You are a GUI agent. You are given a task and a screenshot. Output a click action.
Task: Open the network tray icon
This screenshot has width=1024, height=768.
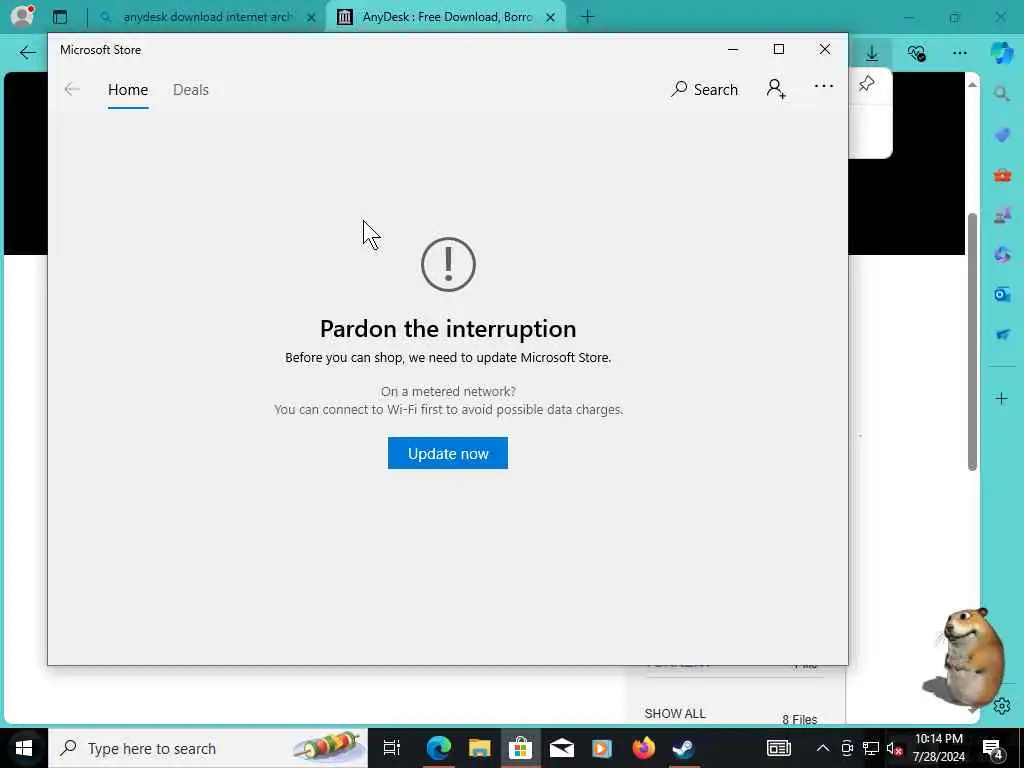click(x=871, y=748)
